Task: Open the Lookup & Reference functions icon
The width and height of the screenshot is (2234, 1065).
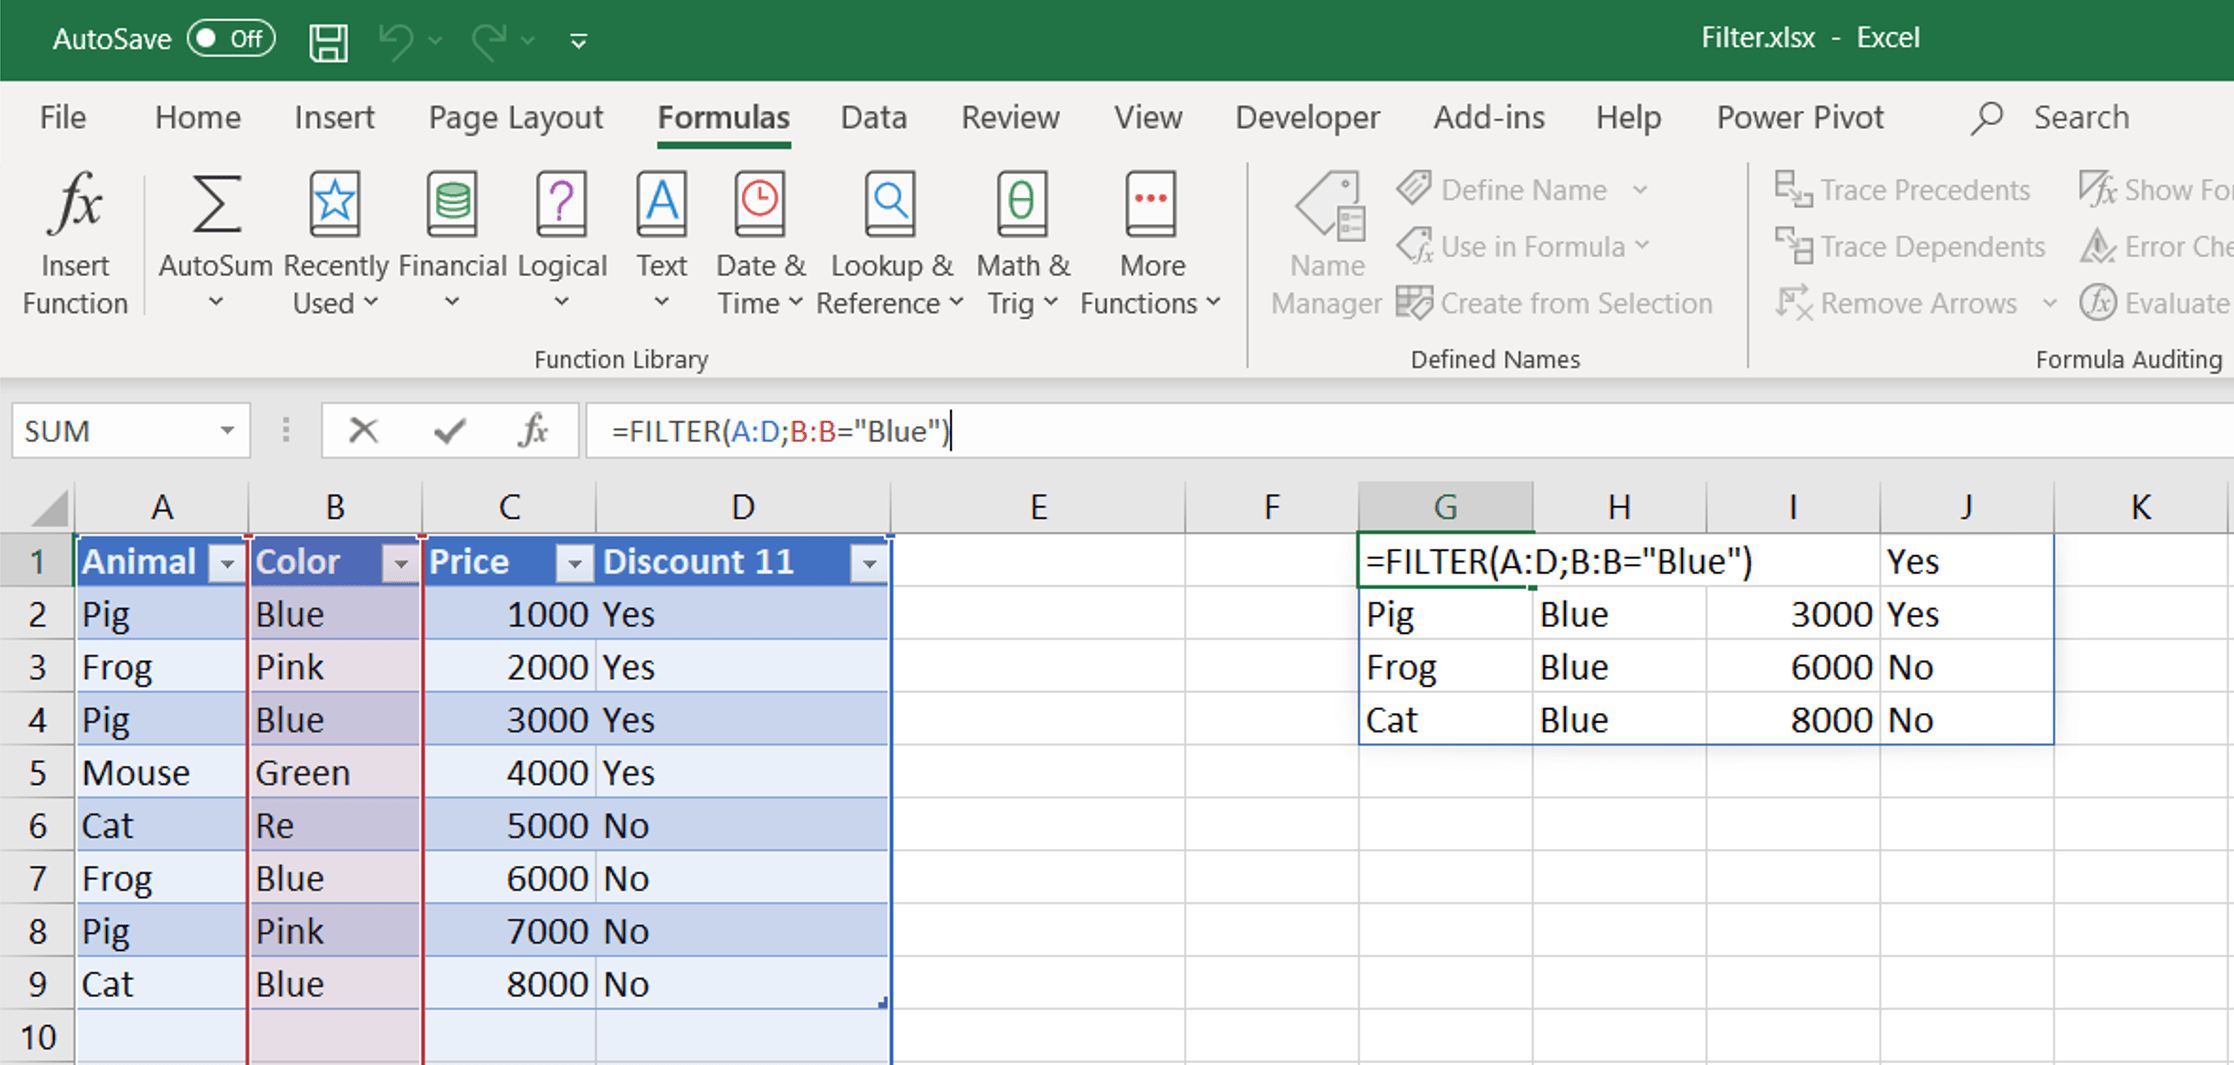Action: pyautogui.click(x=889, y=203)
